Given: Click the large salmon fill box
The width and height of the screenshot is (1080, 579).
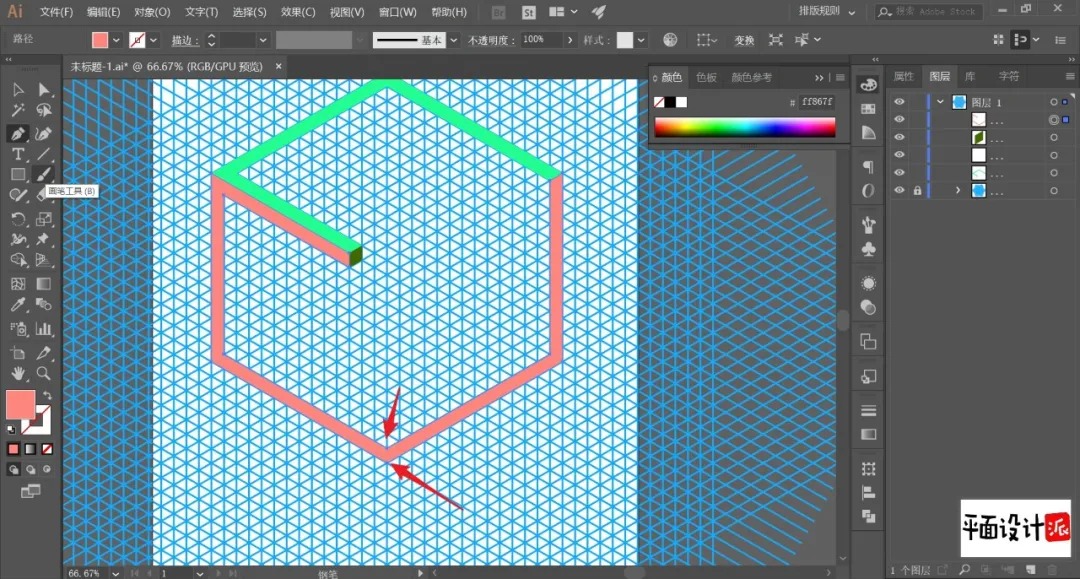Looking at the screenshot, I should [20, 404].
